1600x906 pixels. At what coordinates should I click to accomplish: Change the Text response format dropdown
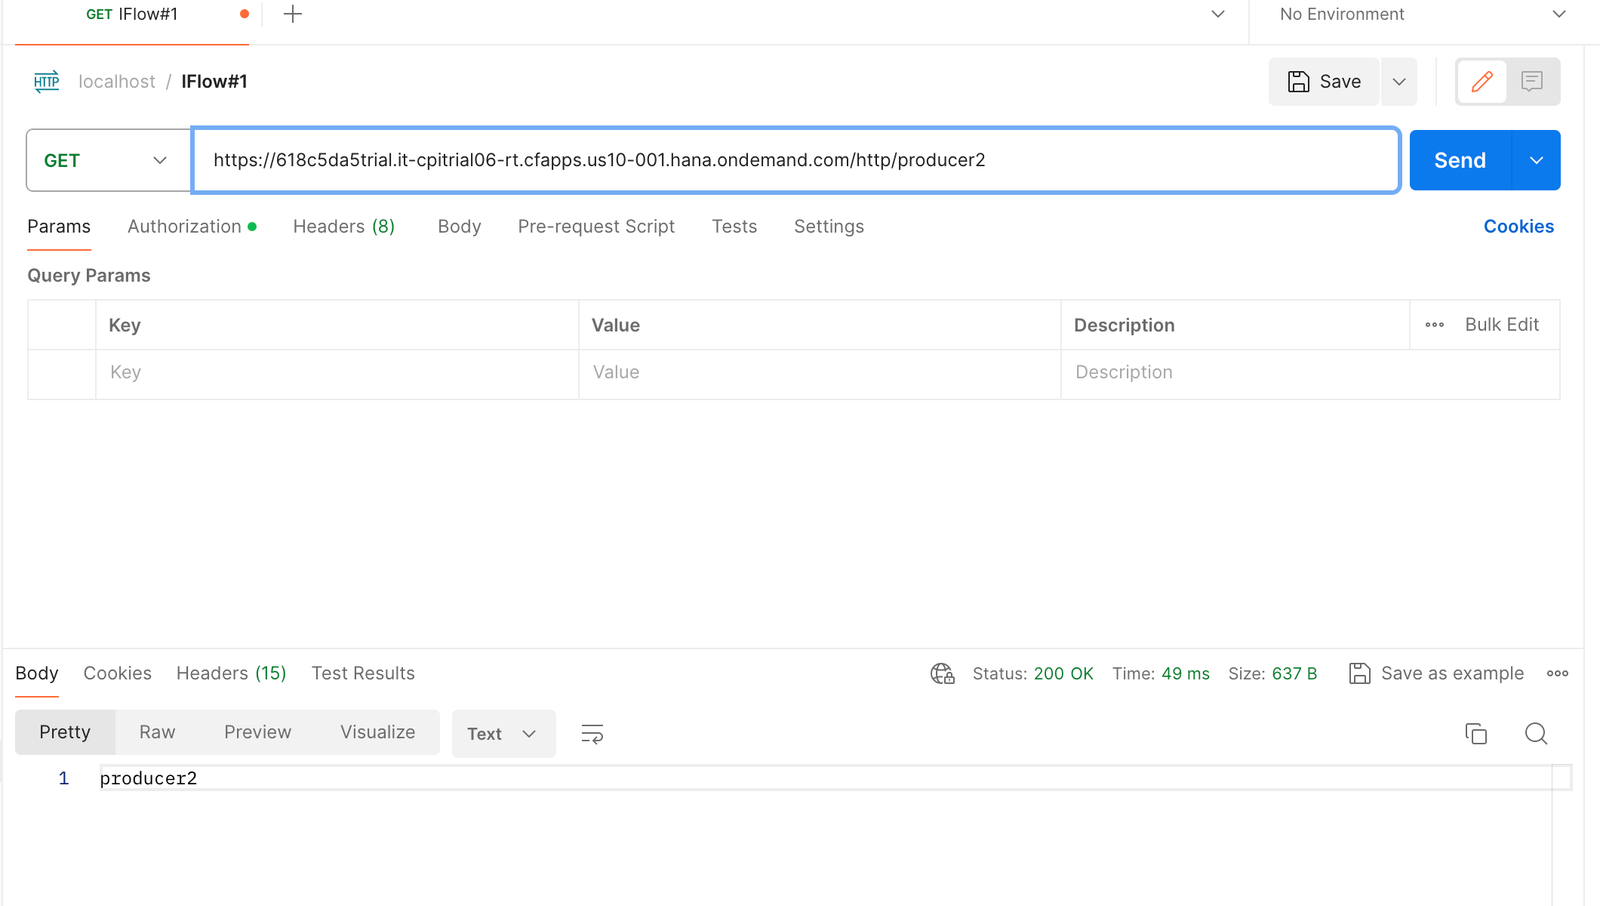[x=503, y=734]
